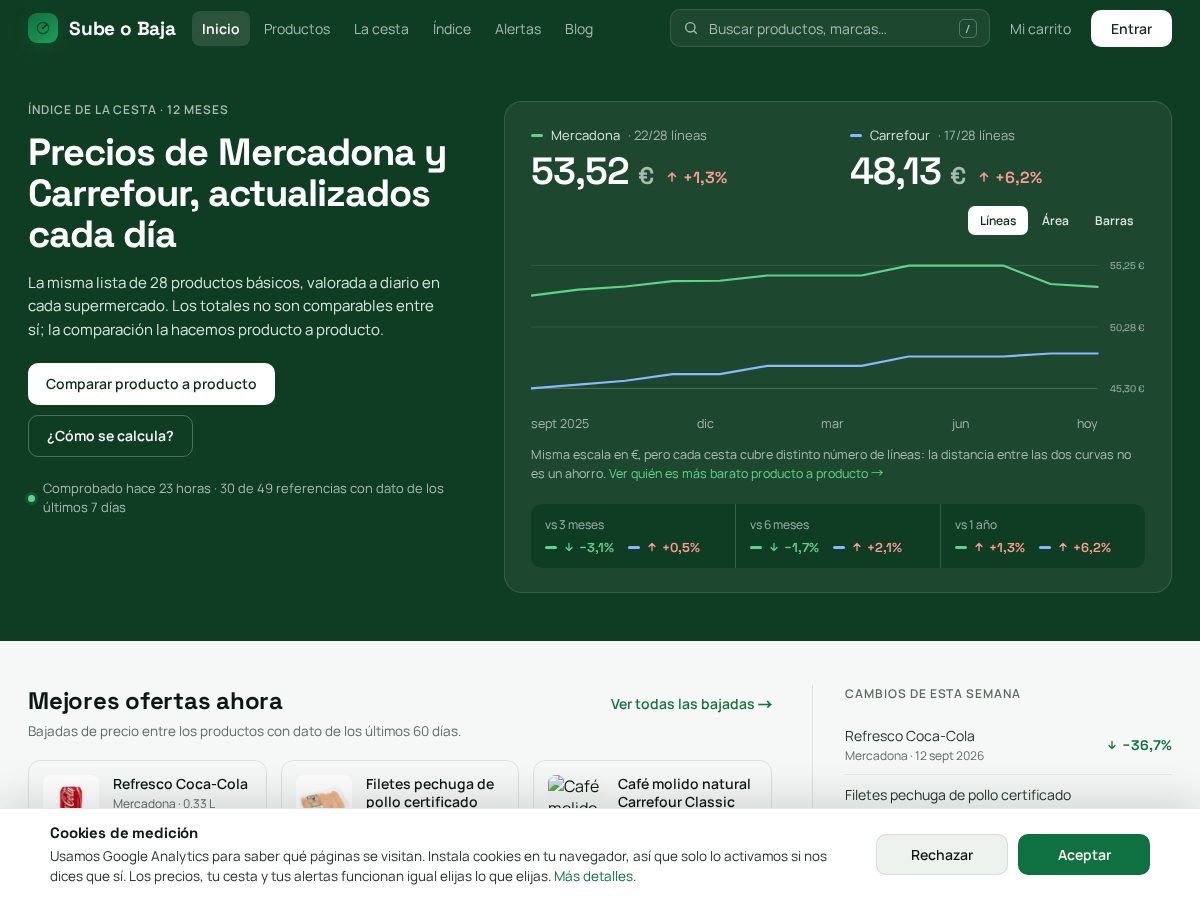Select the Líneas chart view
Screen dimensions: 1200x900
click(998, 220)
